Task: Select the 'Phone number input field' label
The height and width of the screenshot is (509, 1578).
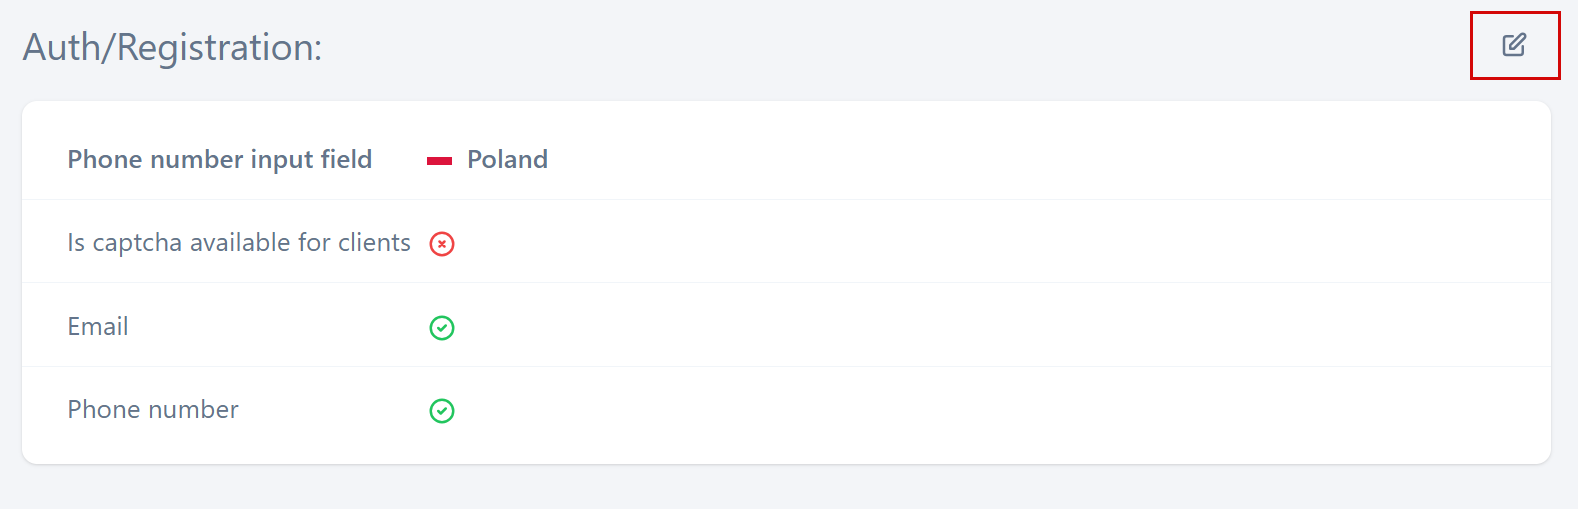Action: pyautogui.click(x=219, y=160)
